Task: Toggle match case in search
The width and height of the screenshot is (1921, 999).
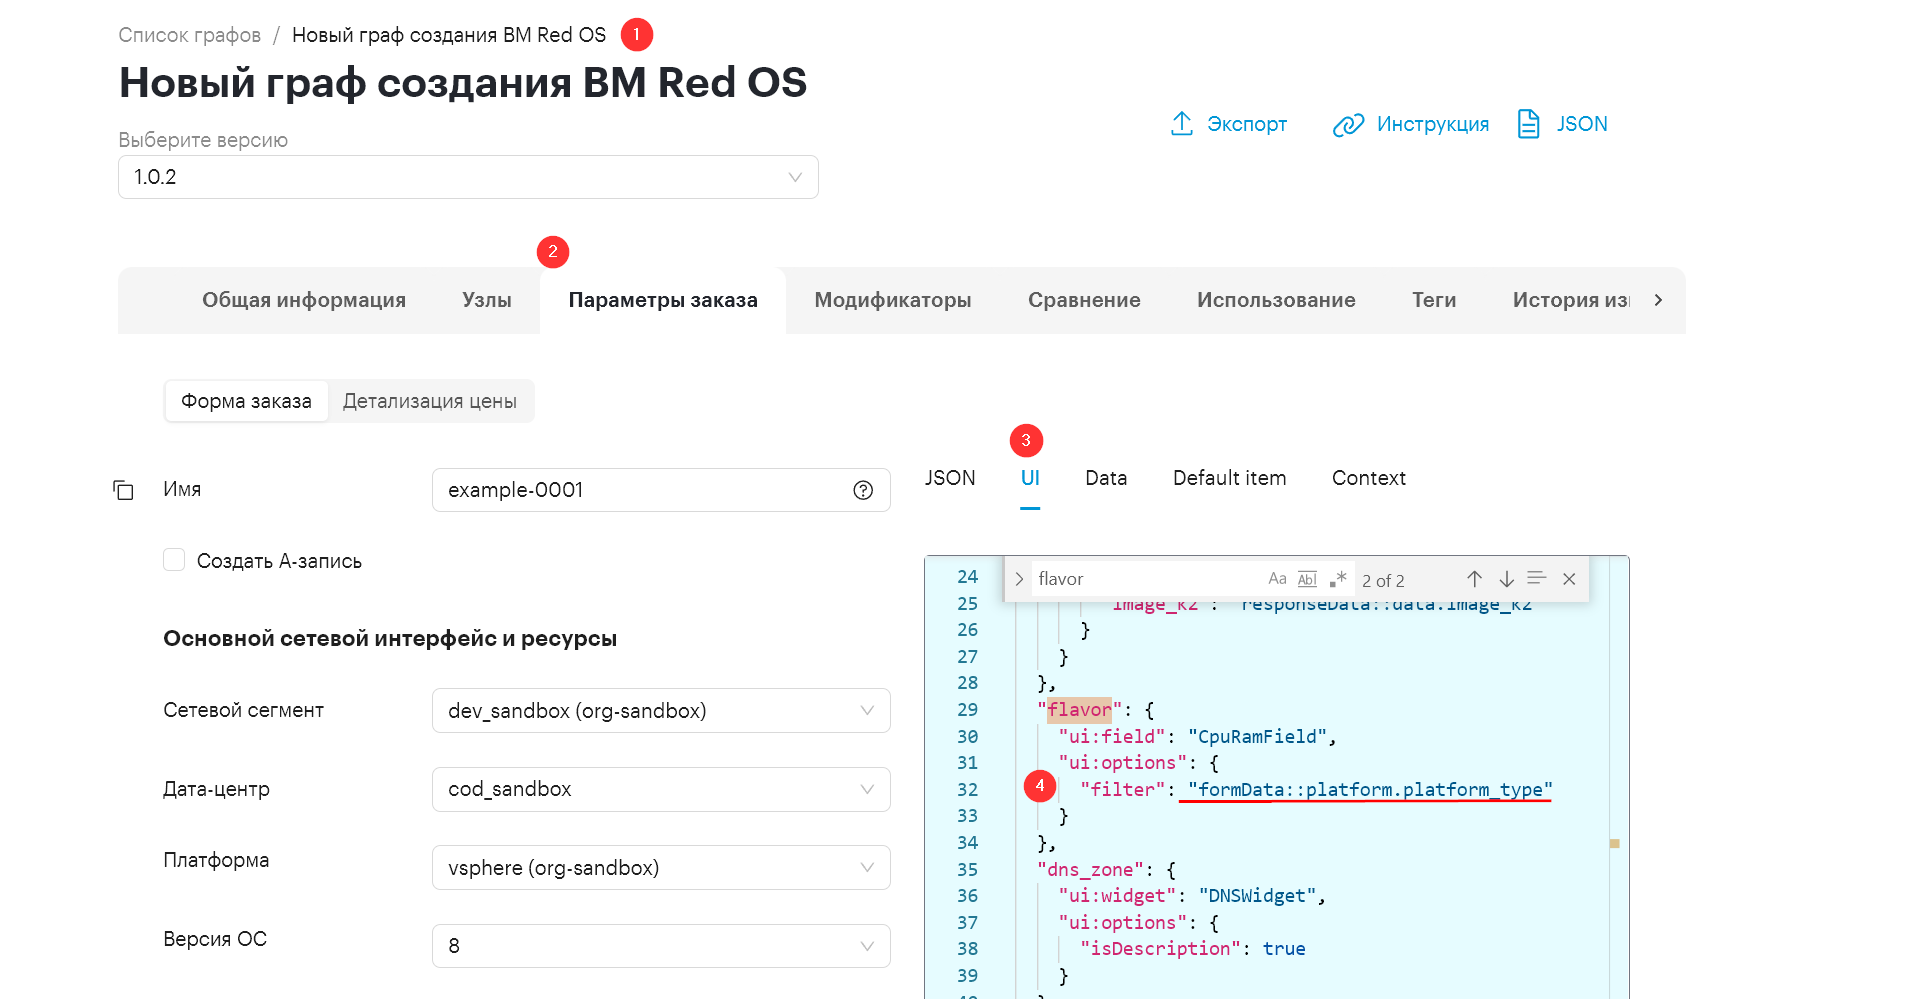Action: coord(1277,579)
